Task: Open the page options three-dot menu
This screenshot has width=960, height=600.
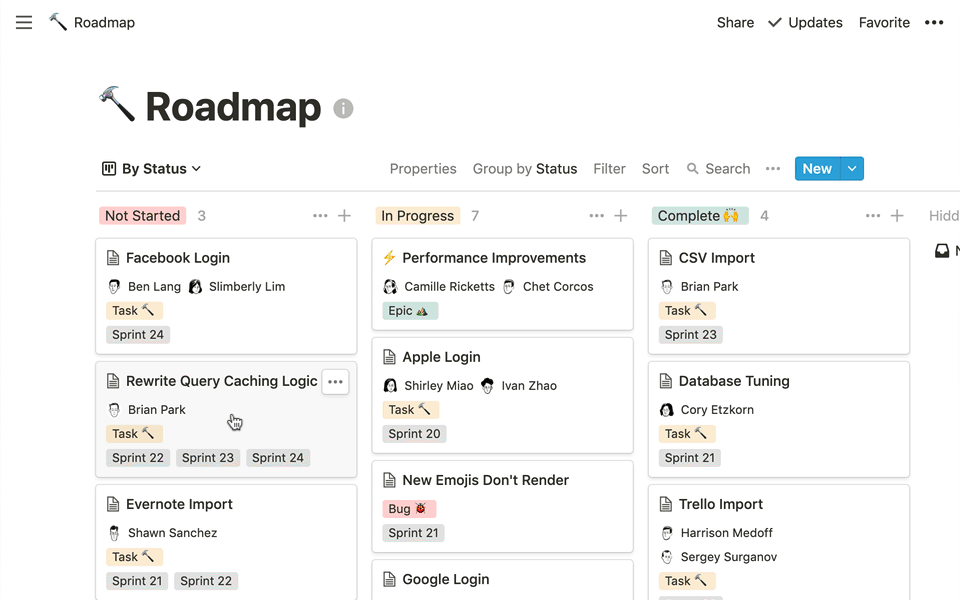Action: (x=933, y=23)
